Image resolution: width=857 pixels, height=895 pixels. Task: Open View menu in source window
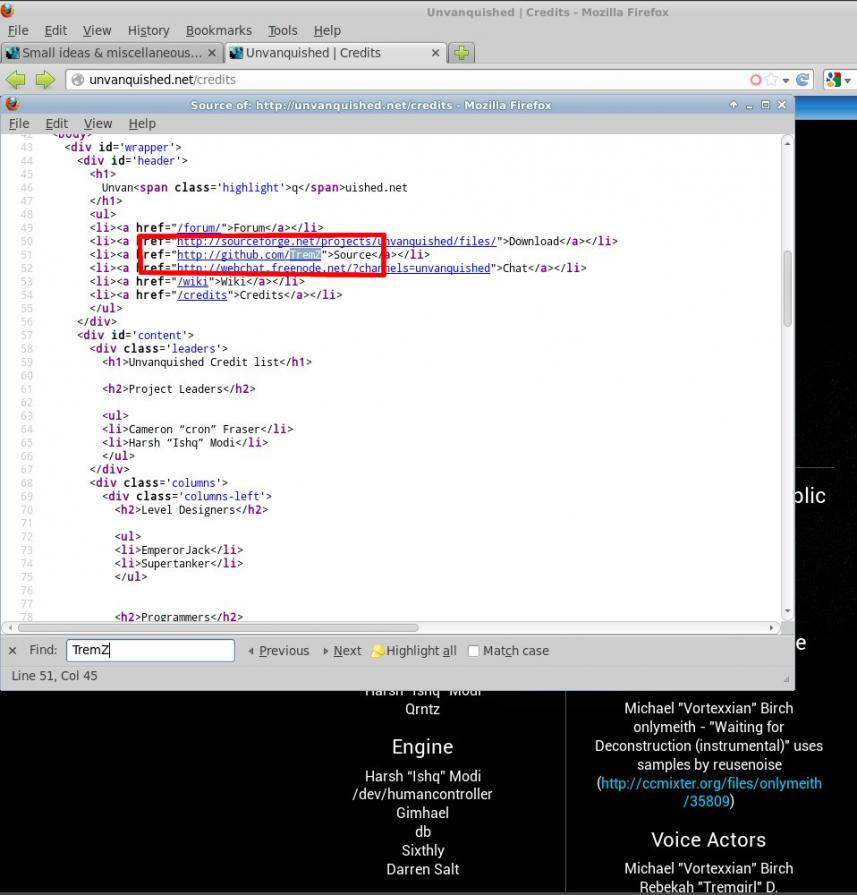pos(98,124)
